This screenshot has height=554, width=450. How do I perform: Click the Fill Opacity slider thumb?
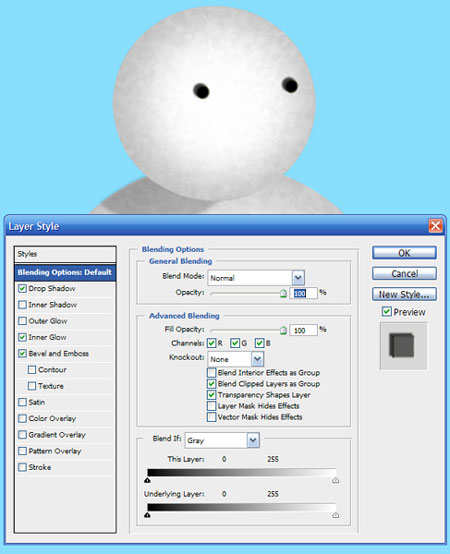283,330
